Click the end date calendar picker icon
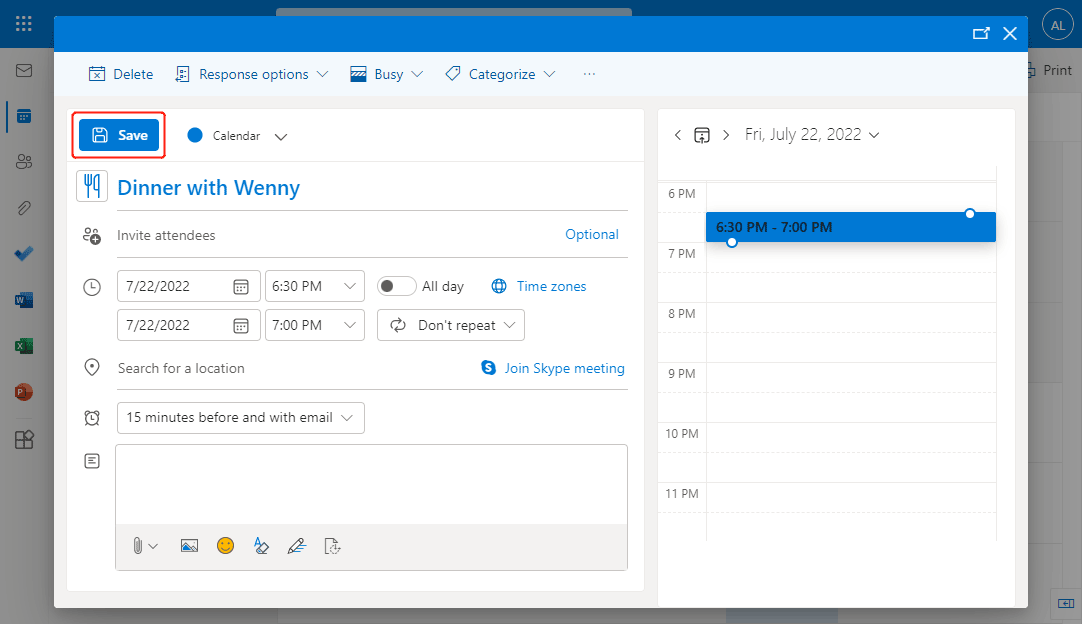The width and height of the screenshot is (1082, 624). tap(240, 326)
